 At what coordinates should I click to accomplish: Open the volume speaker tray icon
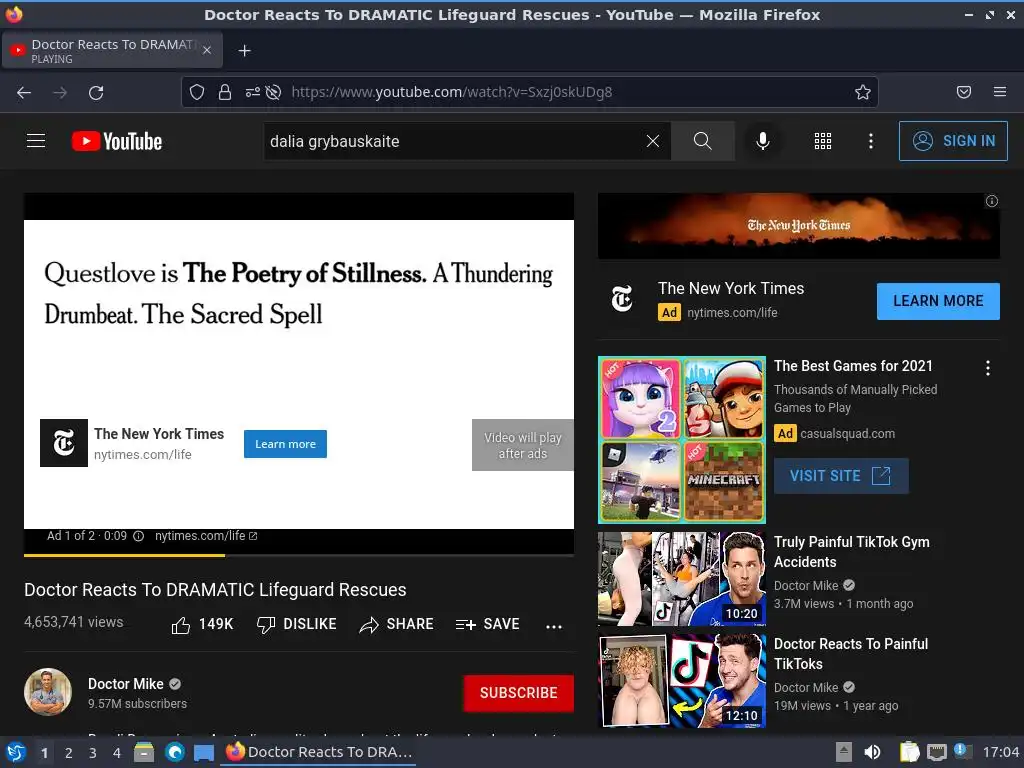pos(872,752)
